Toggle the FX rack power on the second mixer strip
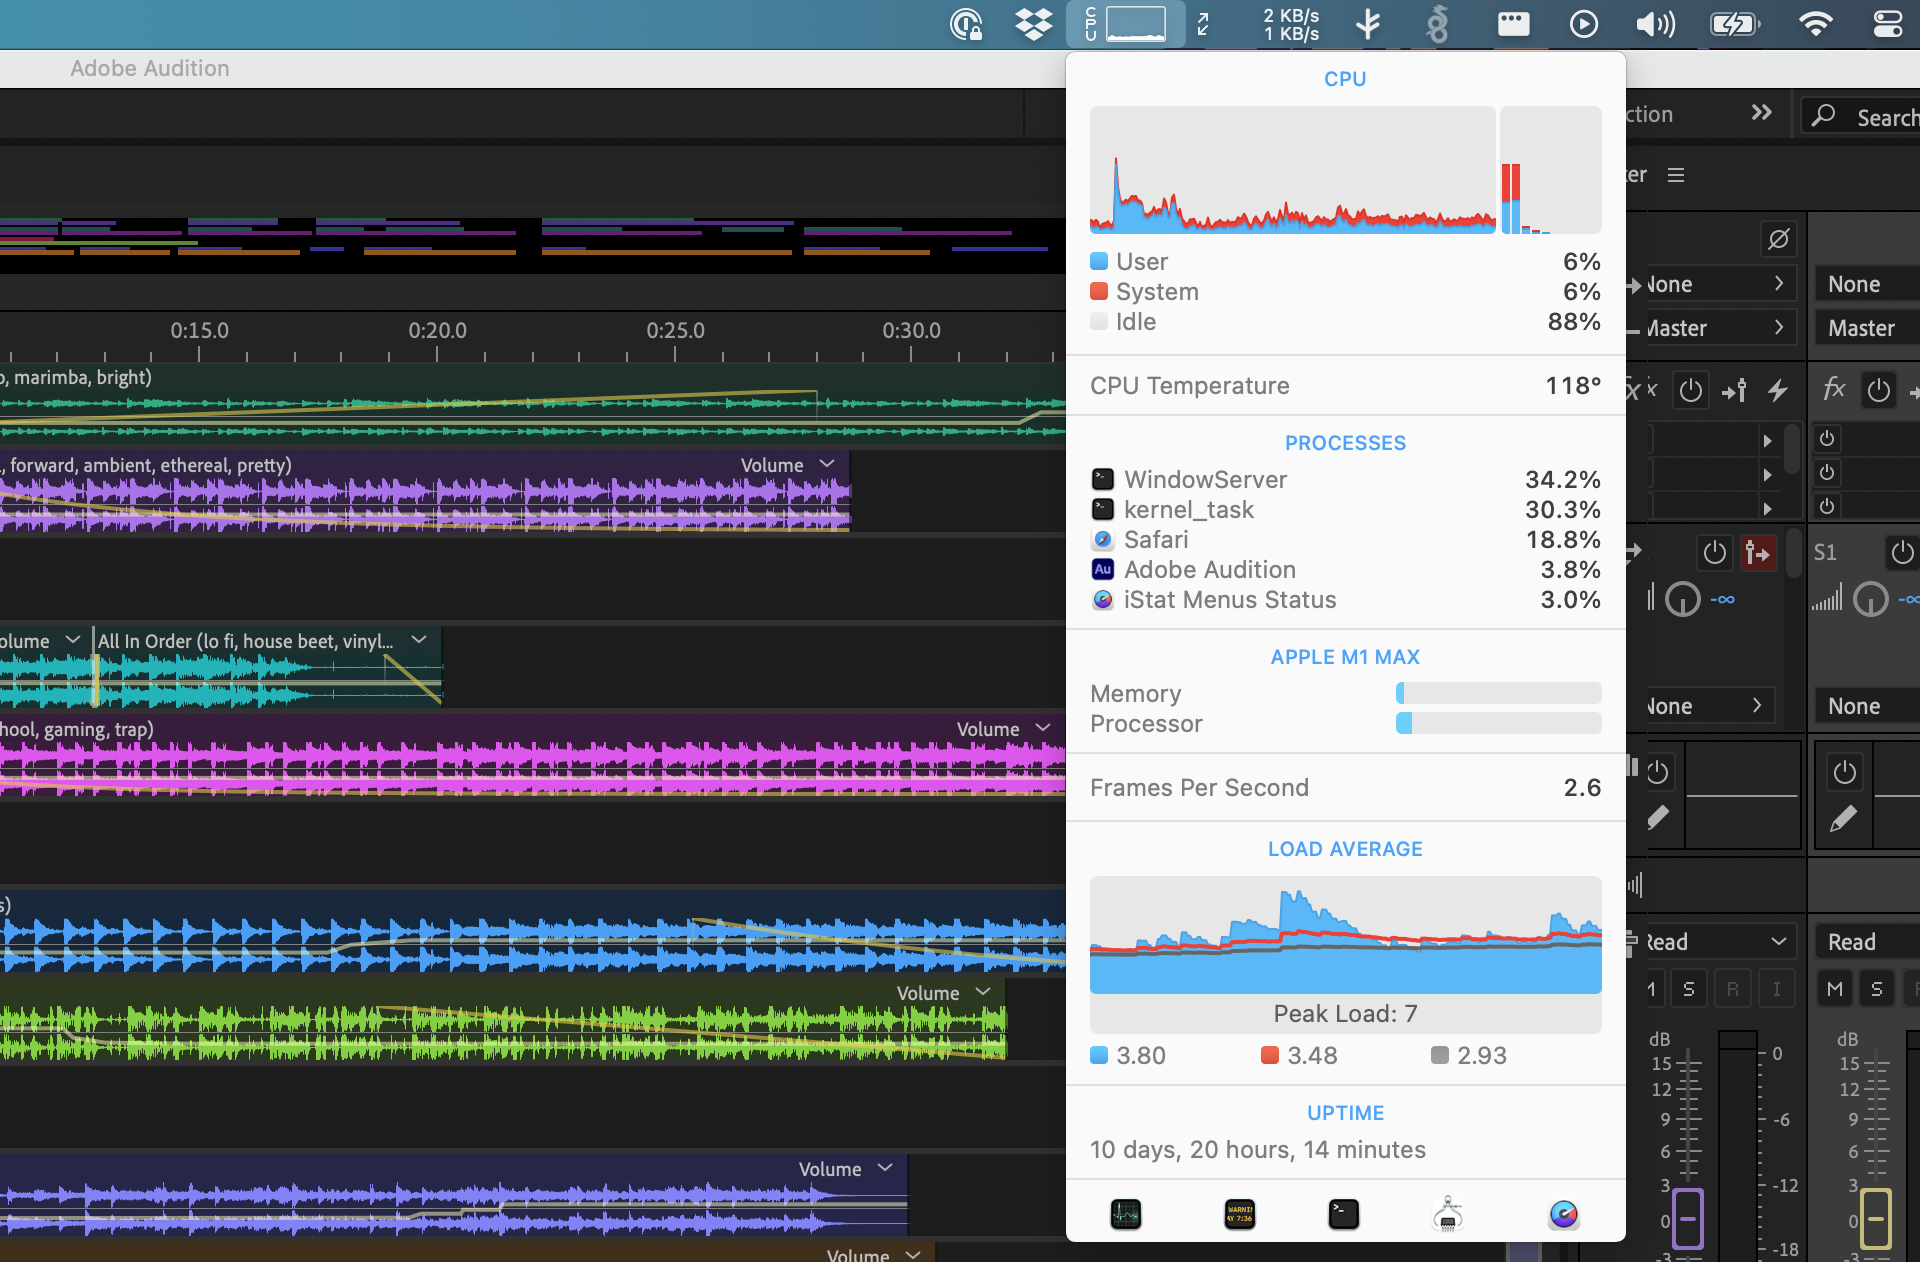 click(1879, 390)
